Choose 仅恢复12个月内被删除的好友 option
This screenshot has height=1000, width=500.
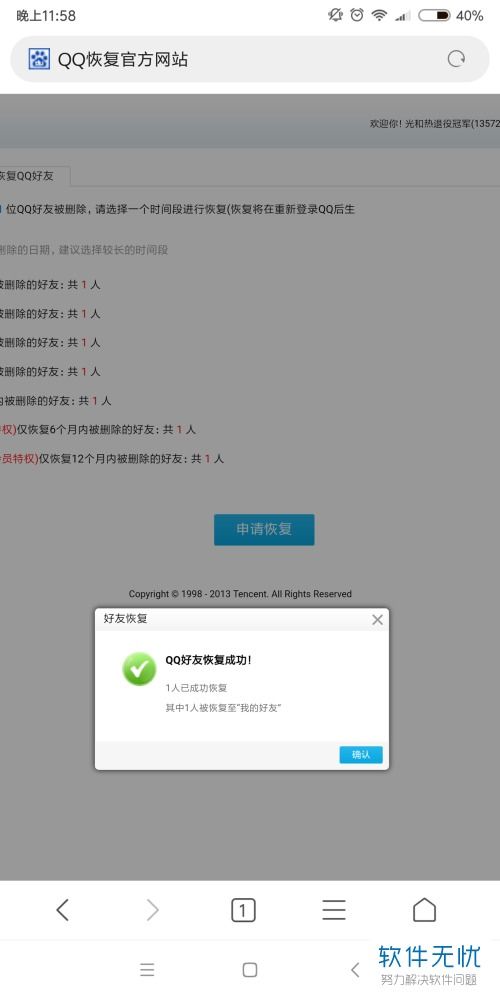click(112, 459)
